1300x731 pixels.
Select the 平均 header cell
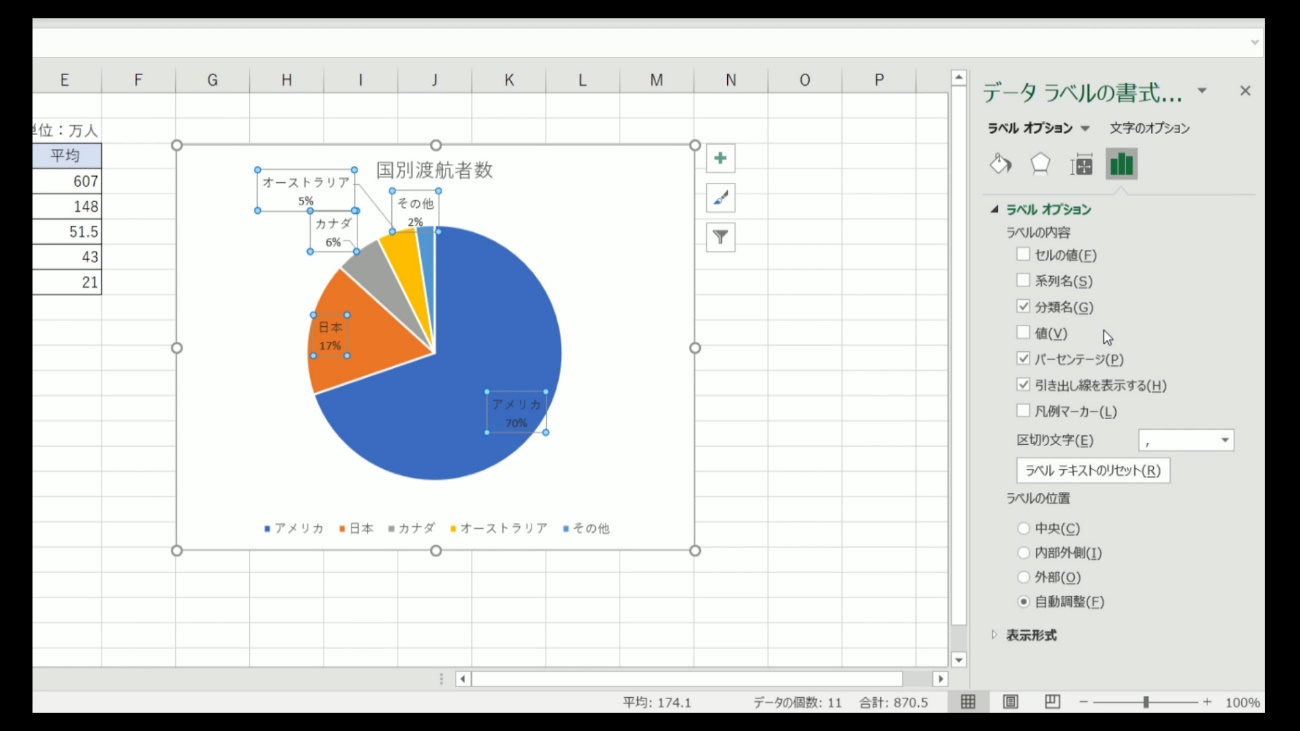pos(66,155)
